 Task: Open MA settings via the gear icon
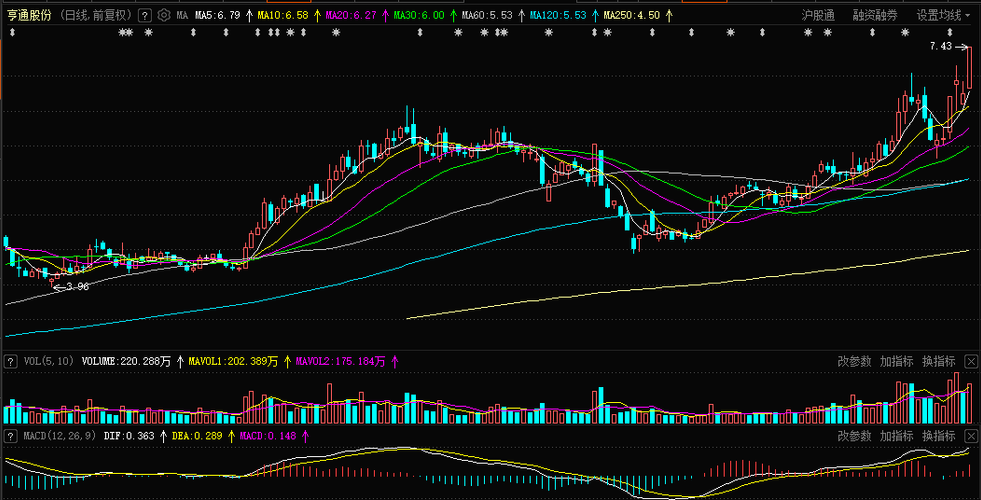[164, 15]
